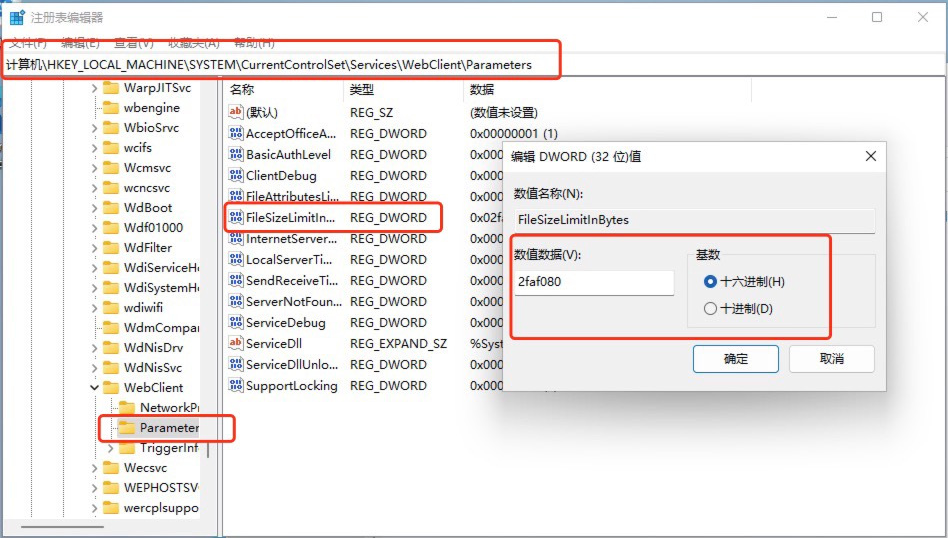
Task: Click the WebClient folder icon in tree
Action: [x=110, y=388]
